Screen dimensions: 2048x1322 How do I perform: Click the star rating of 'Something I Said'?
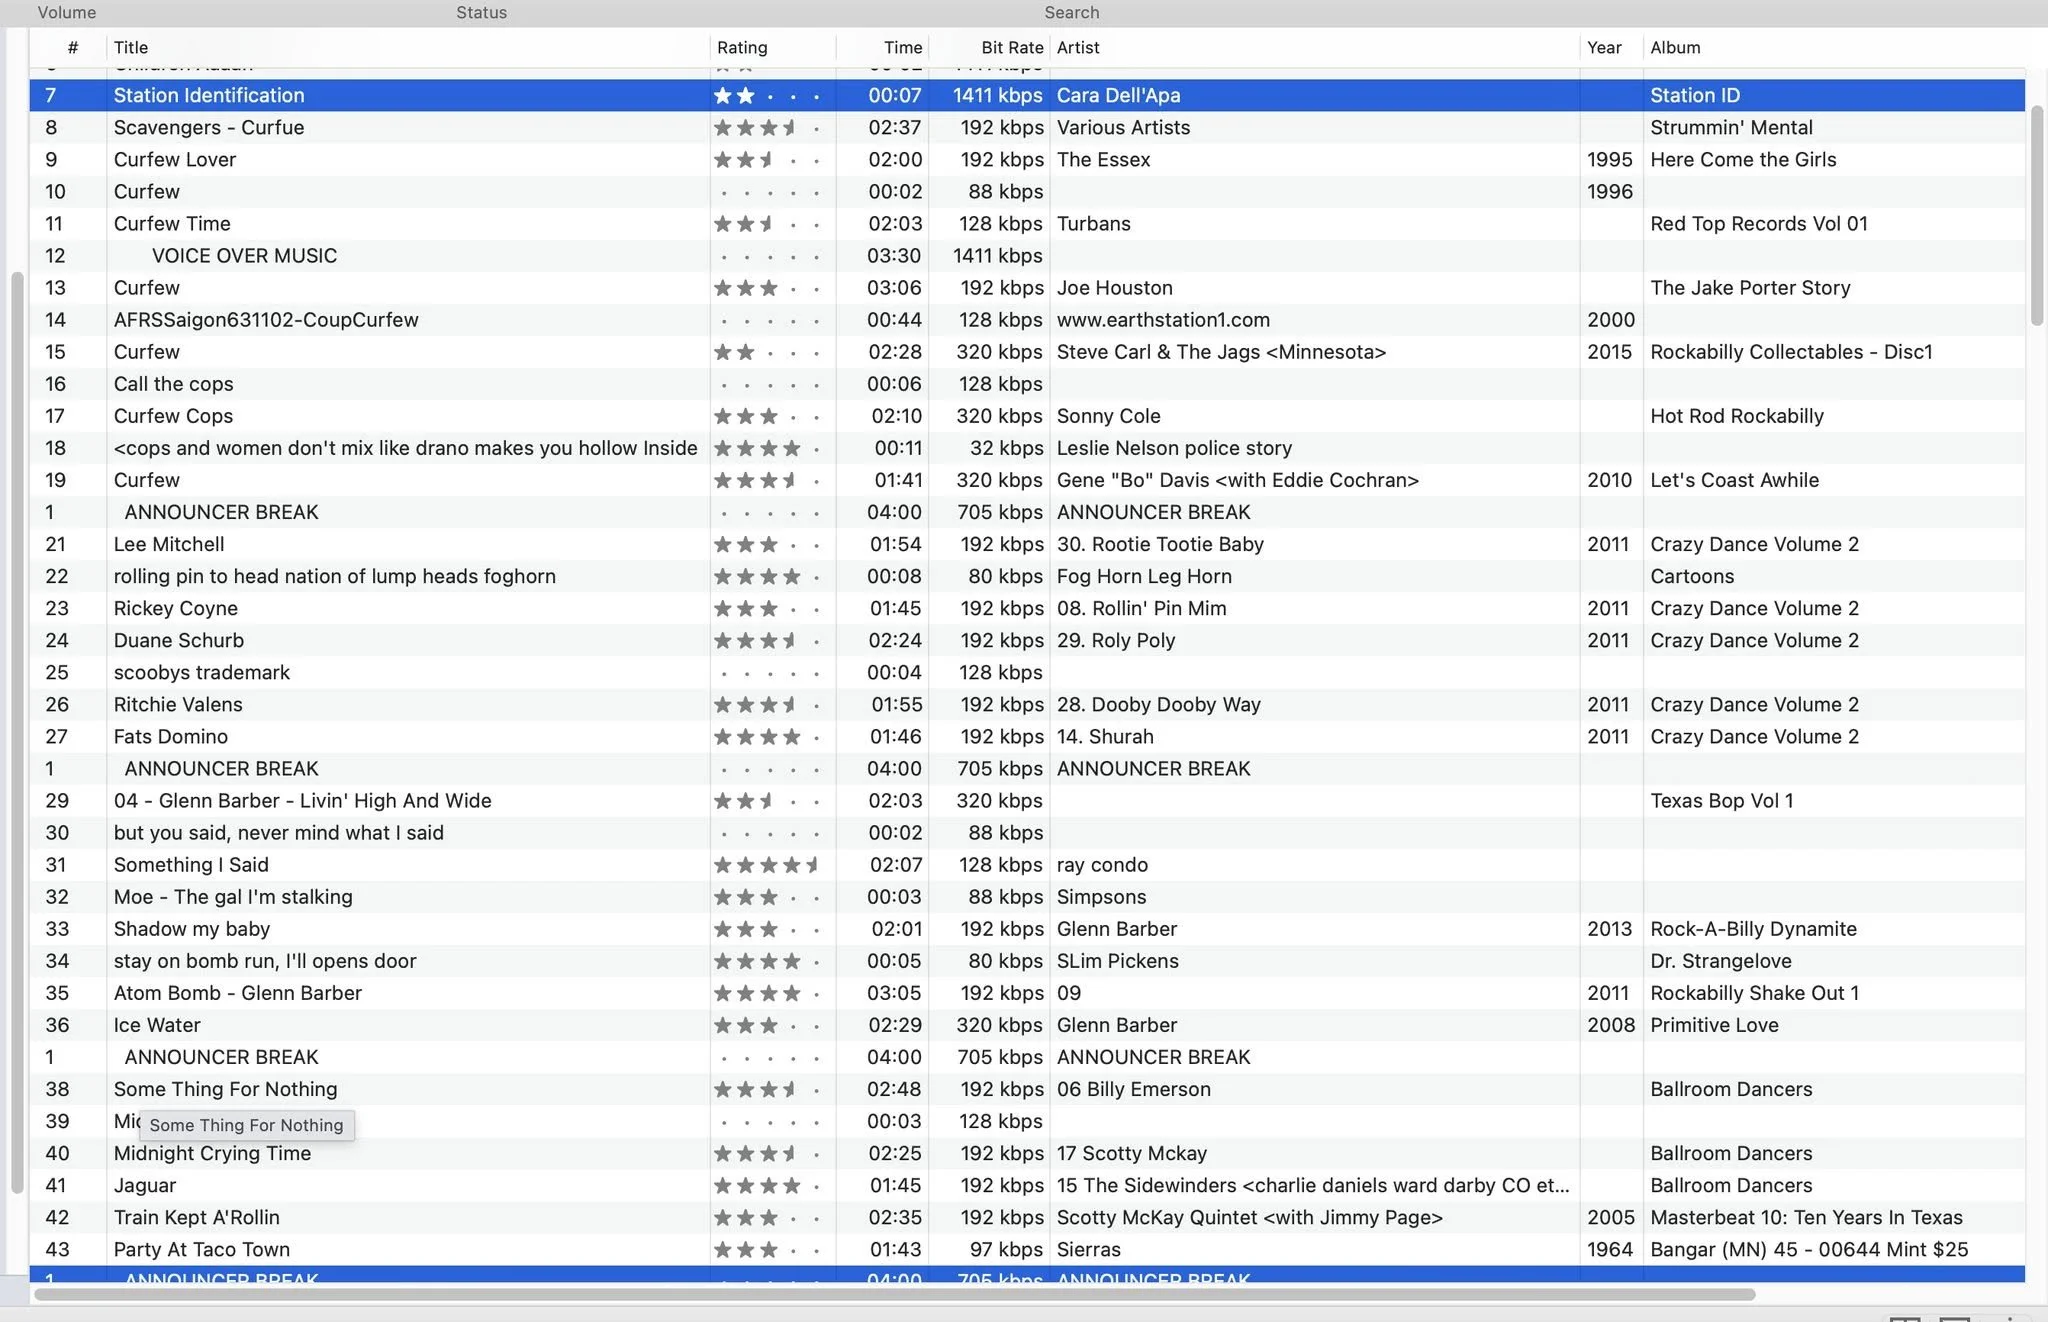(x=768, y=864)
